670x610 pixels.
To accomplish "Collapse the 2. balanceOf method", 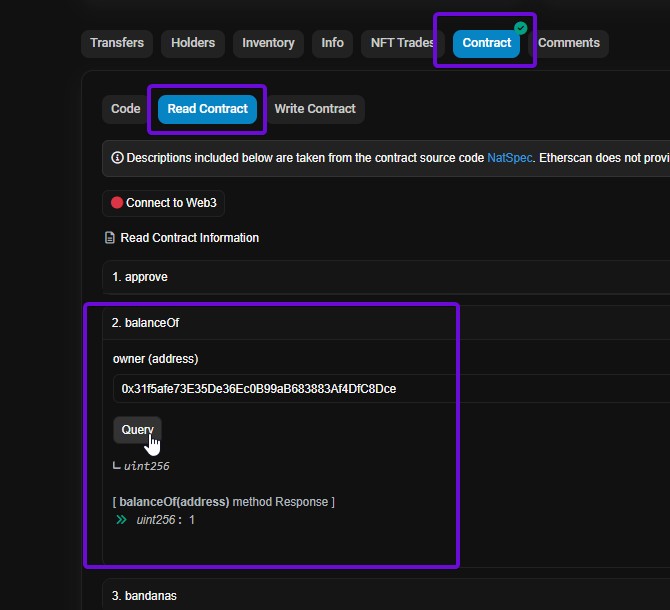I will click(386, 323).
